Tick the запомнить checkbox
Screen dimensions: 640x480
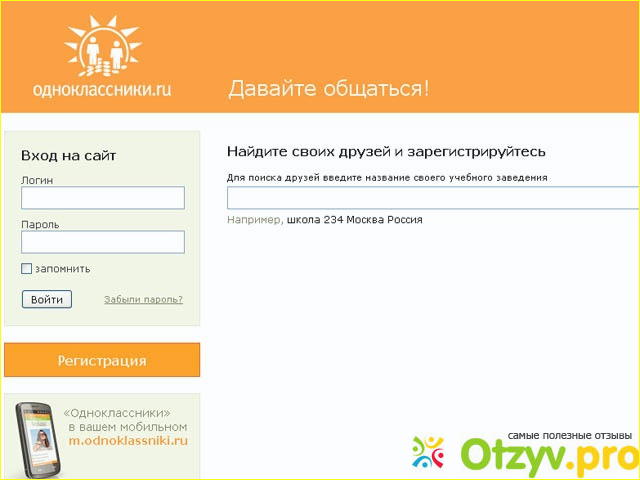click(27, 269)
